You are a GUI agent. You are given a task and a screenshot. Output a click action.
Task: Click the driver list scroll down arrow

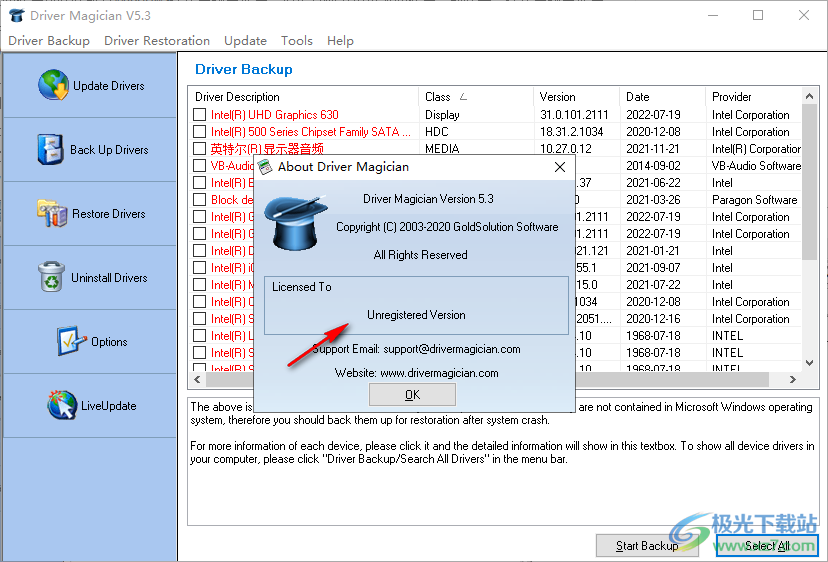809,363
